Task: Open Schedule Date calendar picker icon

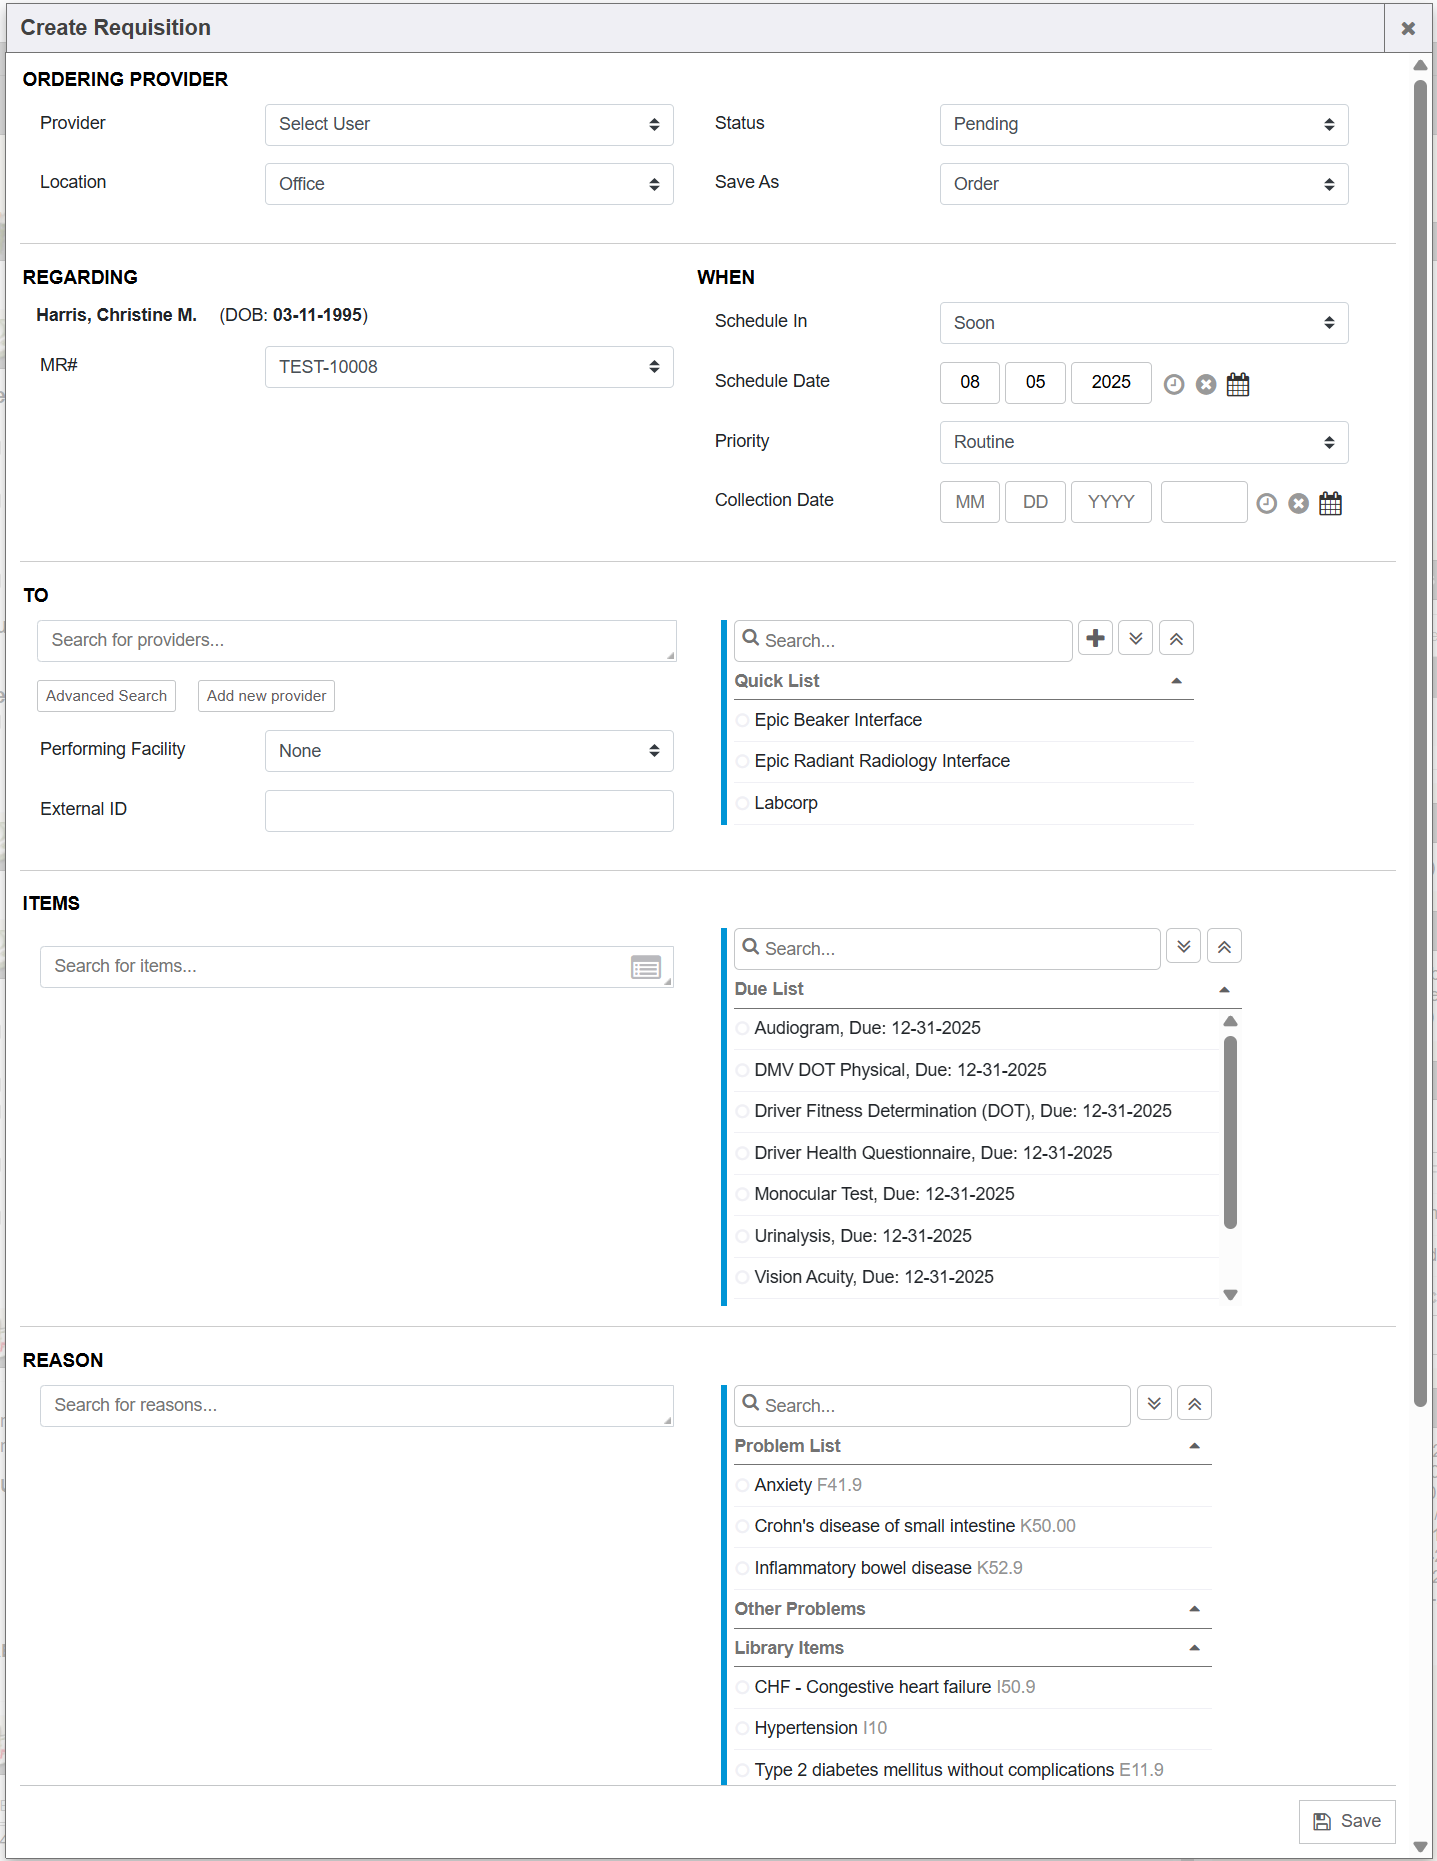Action: click(1237, 384)
